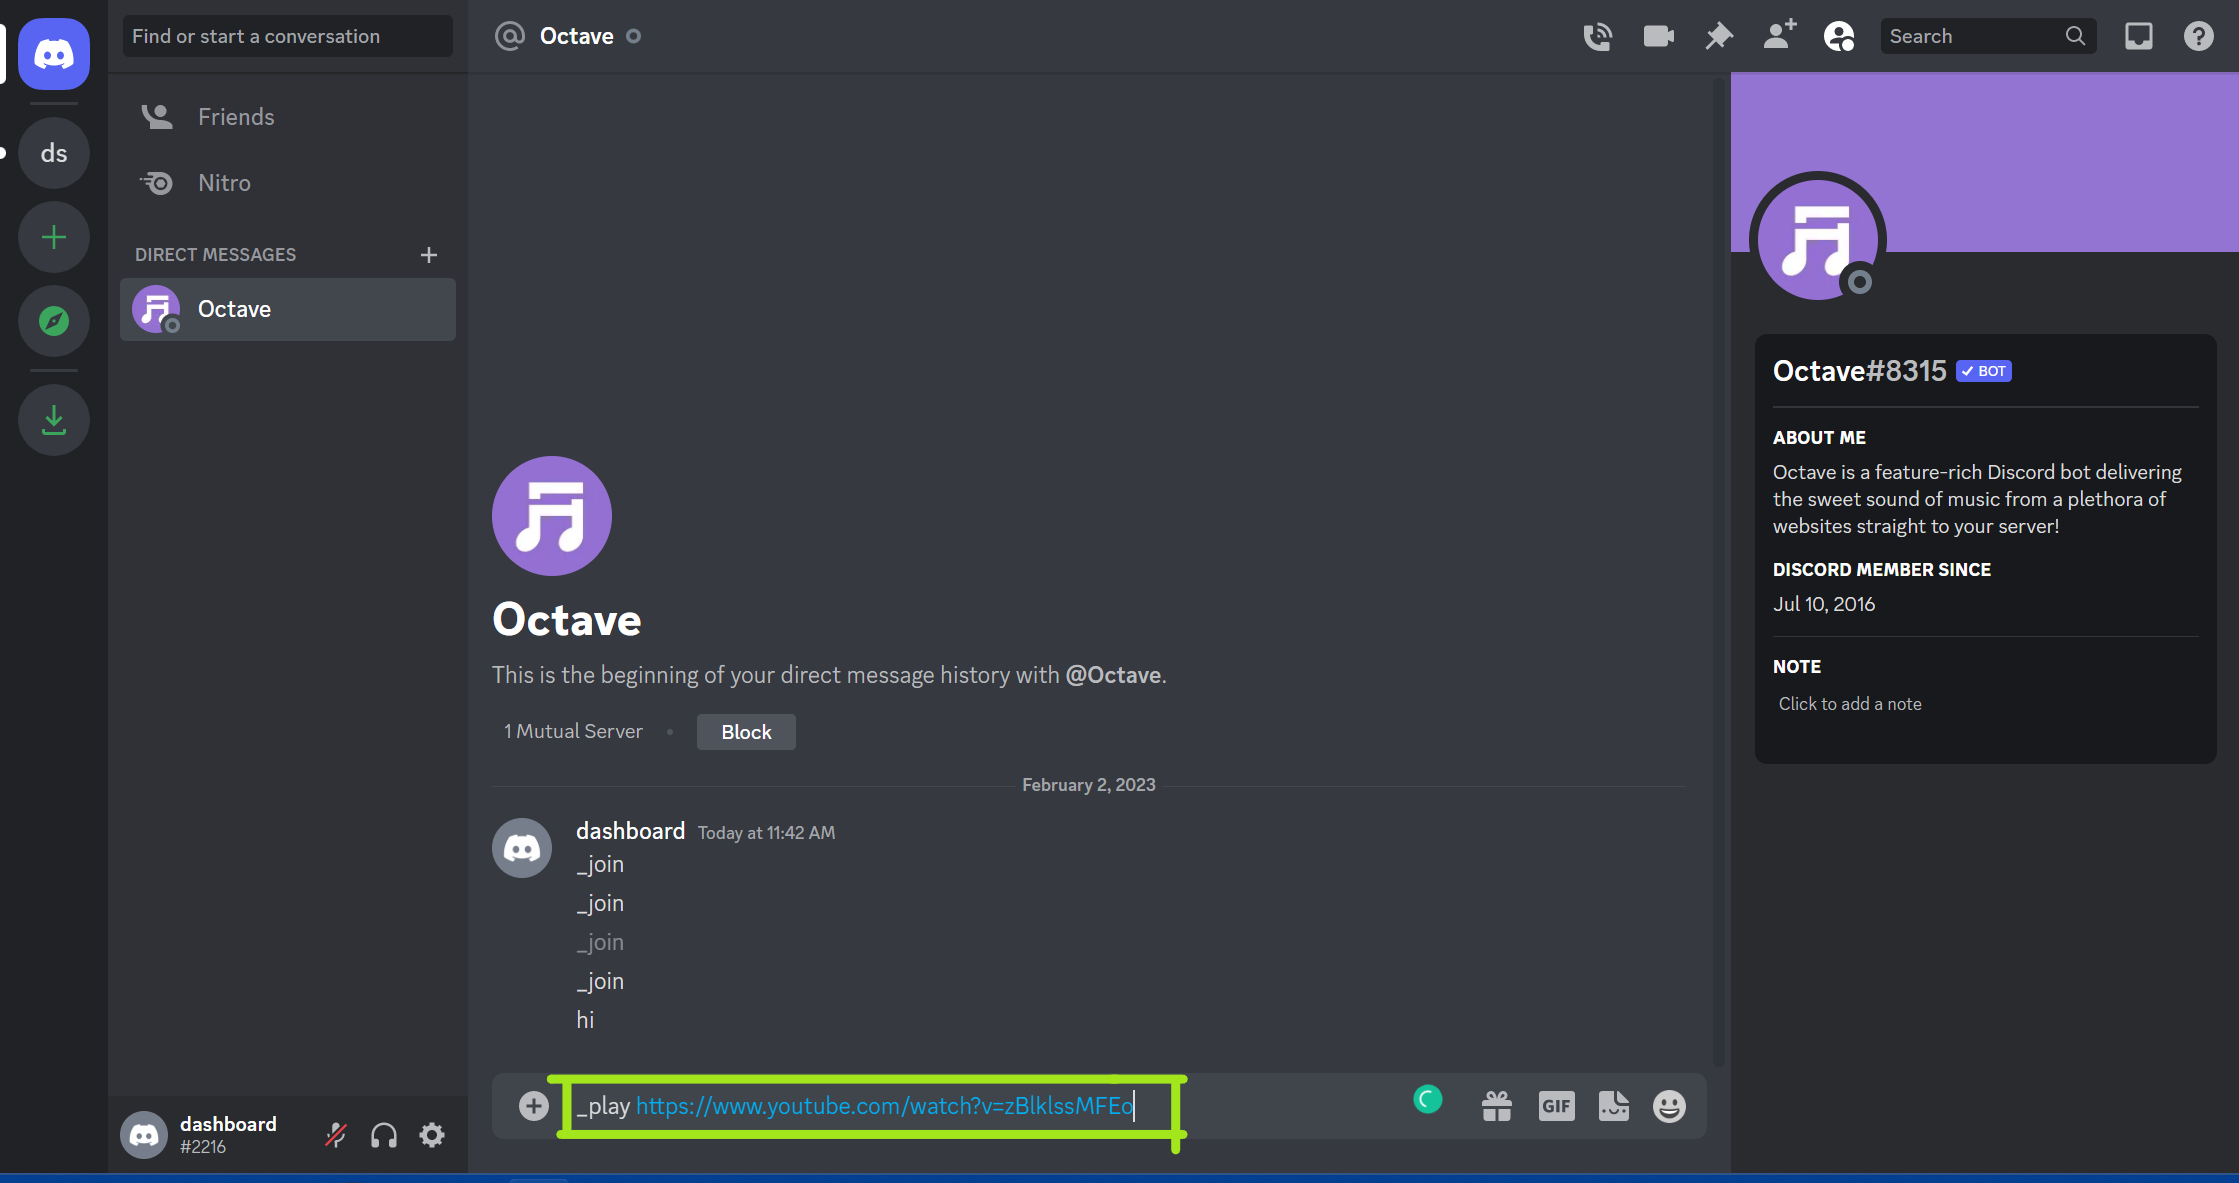Open the Add Friend icon
Viewport: 2239px width, 1183px height.
click(1780, 36)
